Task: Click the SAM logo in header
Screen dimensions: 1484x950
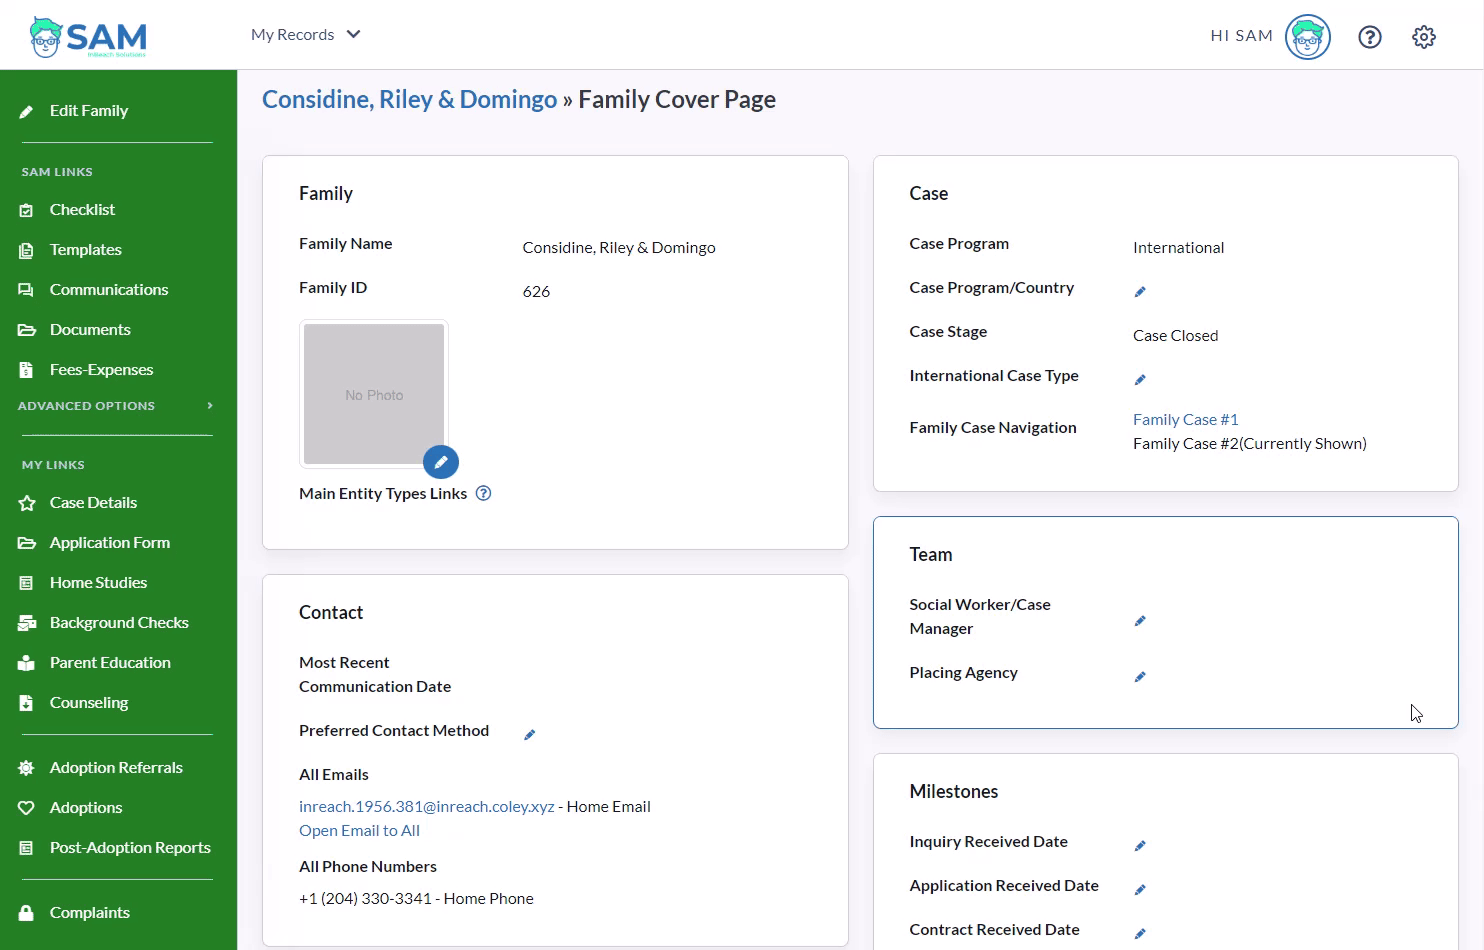Action: coord(88,37)
